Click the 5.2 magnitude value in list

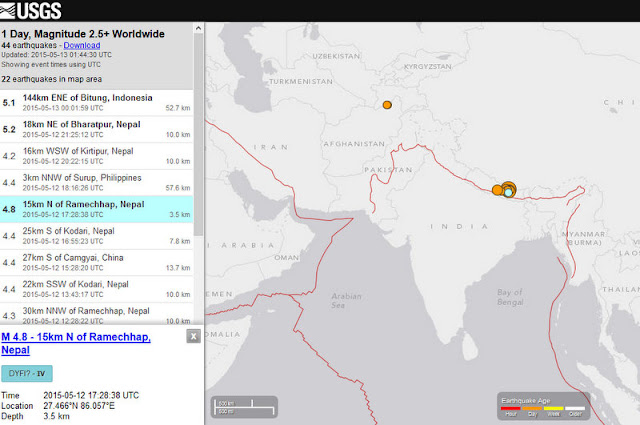point(9,130)
